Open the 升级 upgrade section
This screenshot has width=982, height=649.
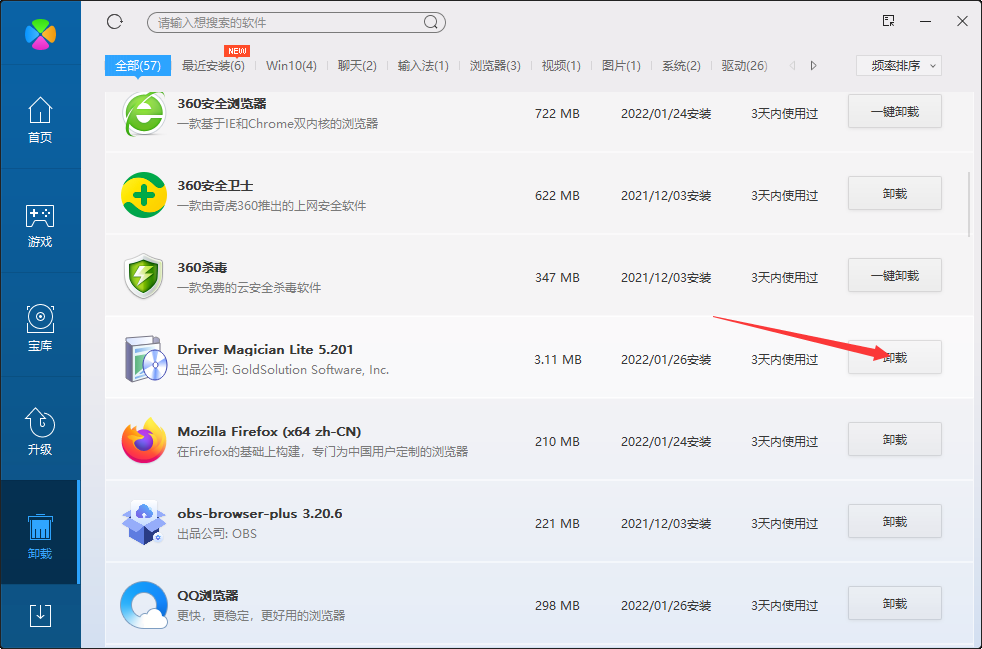40,432
